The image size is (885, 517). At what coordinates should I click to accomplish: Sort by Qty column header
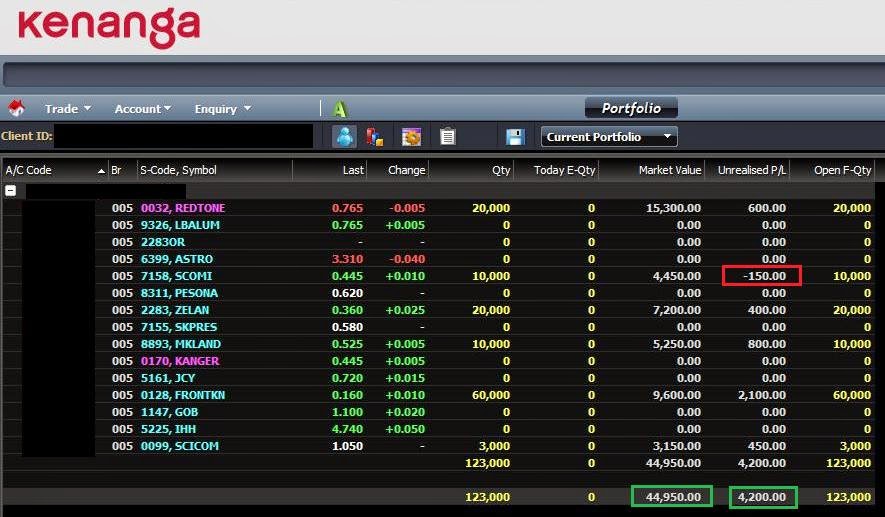tap(471, 170)
